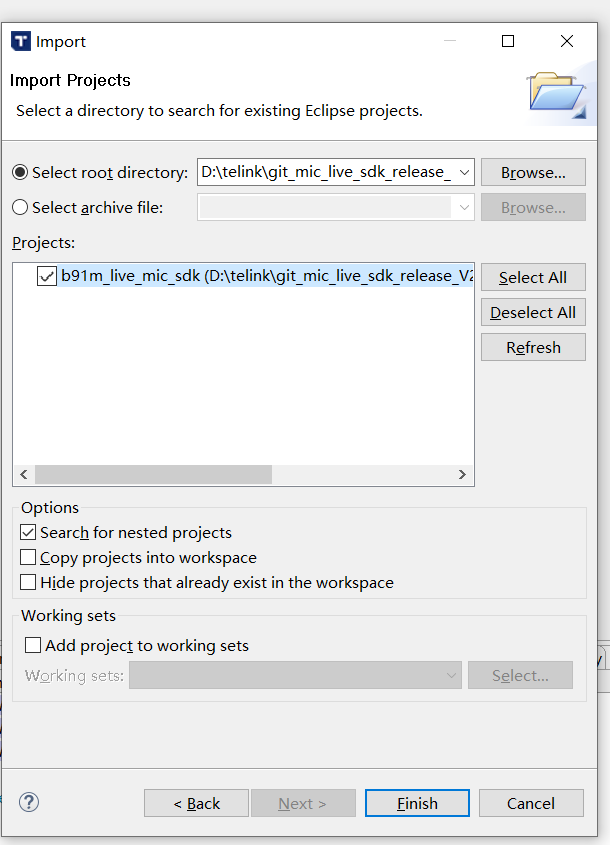The height and width of the screenshot is (845, 610).
Task: Enable 'Copy projects into workspace'
Action: 28,558
